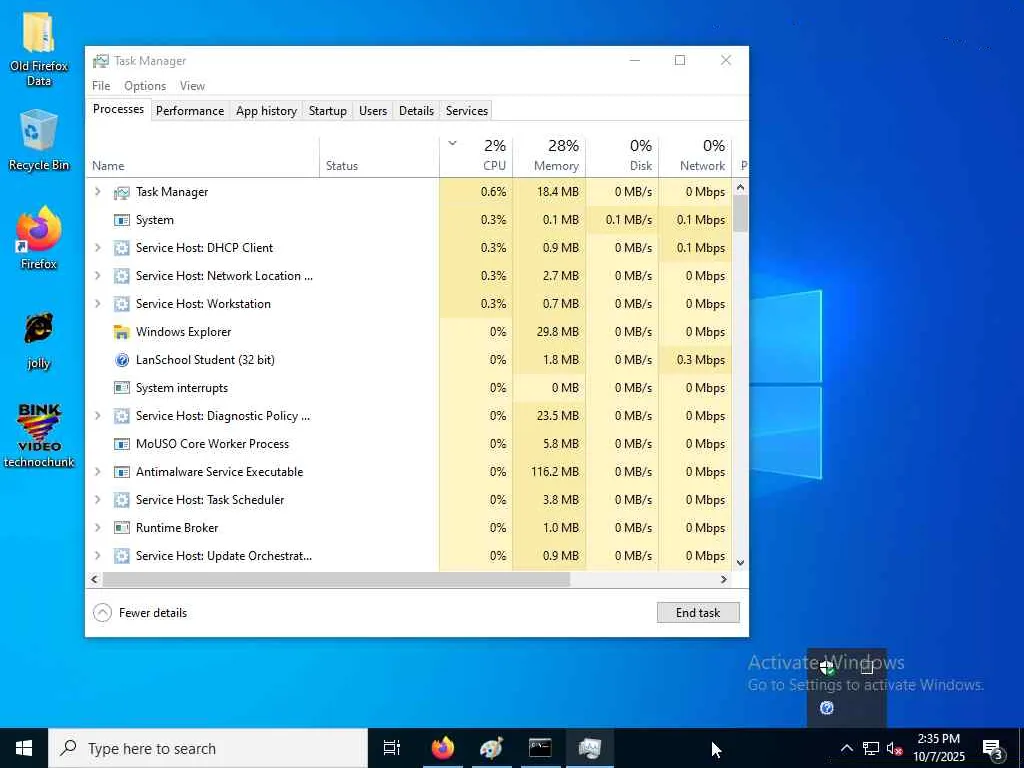Open the Command Prompt taskbar icon
The width and height of the screenshot is (1024, 768).
tap(540, 748)
